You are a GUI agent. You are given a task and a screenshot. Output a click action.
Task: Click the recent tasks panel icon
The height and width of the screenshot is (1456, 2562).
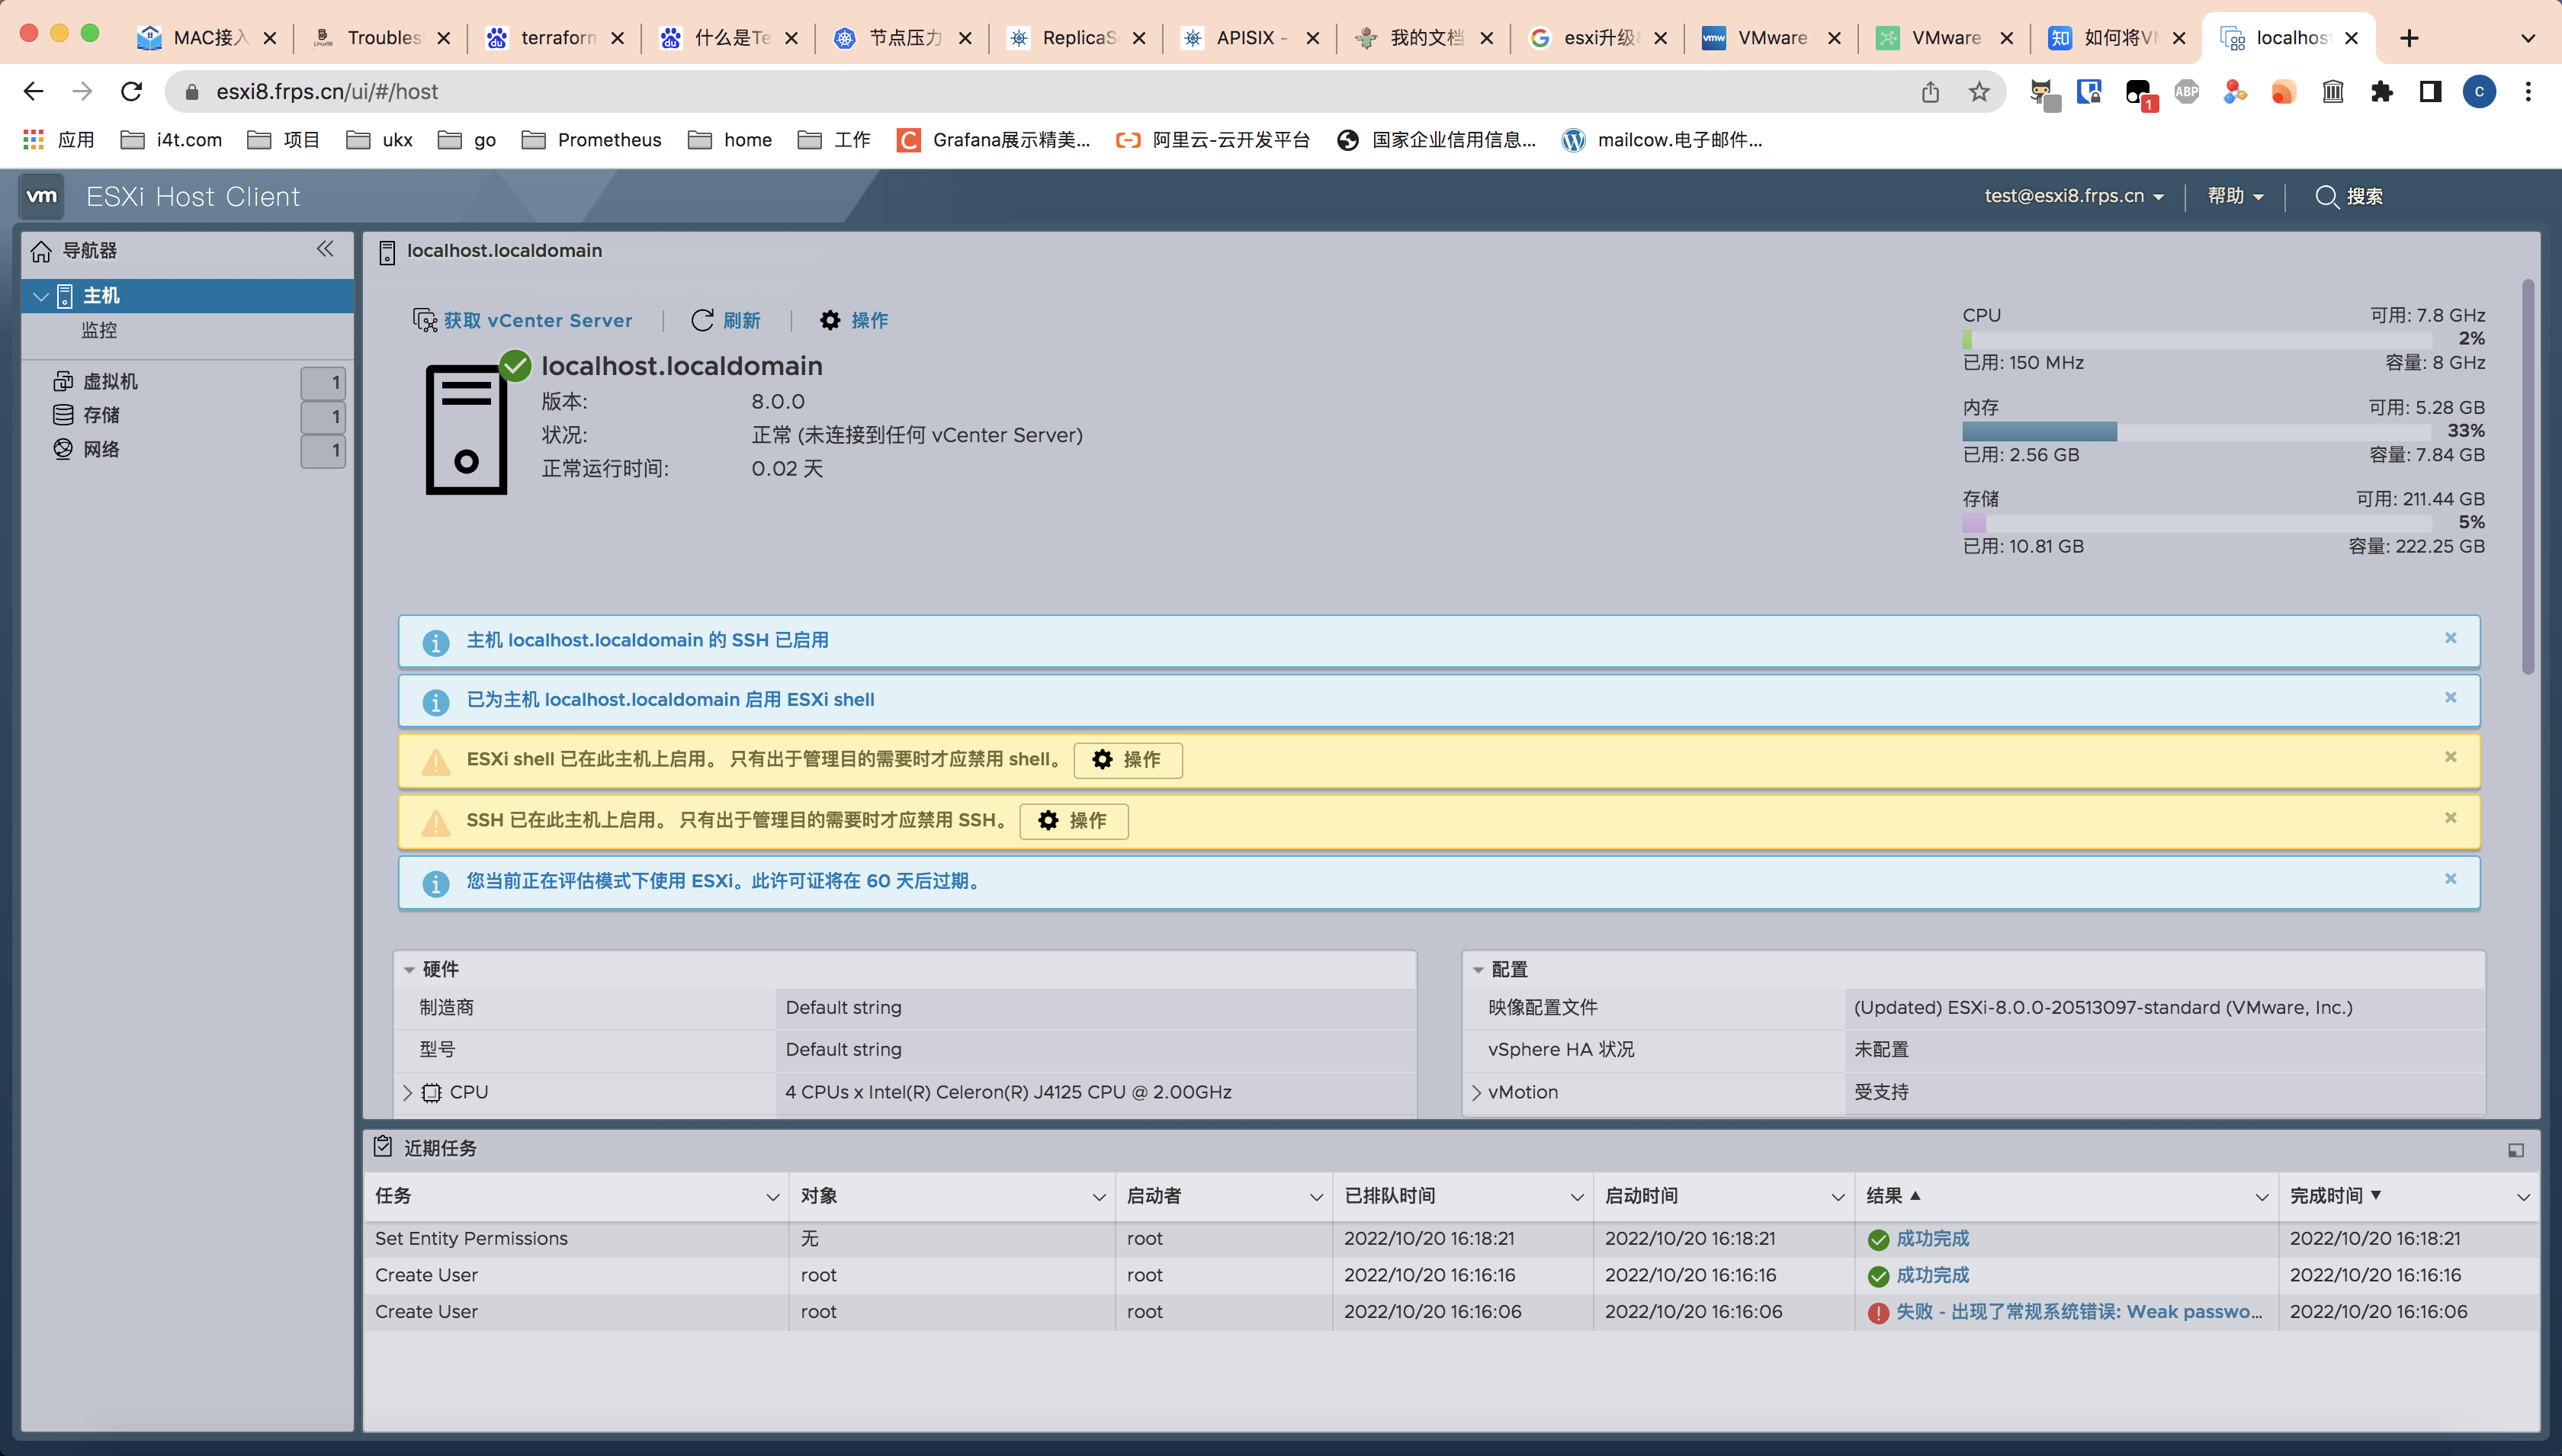pyautogui.click(x=383, y=1147)
